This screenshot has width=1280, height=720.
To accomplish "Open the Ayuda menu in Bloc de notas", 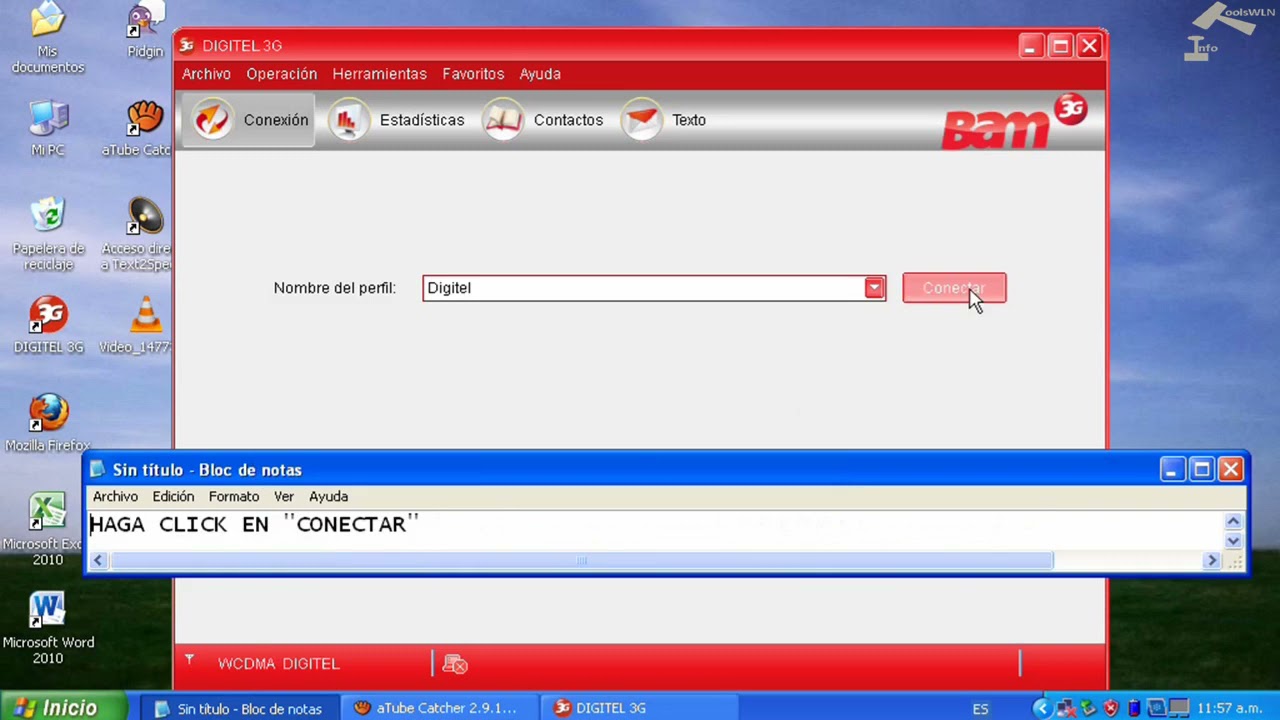I will point(328,496).
